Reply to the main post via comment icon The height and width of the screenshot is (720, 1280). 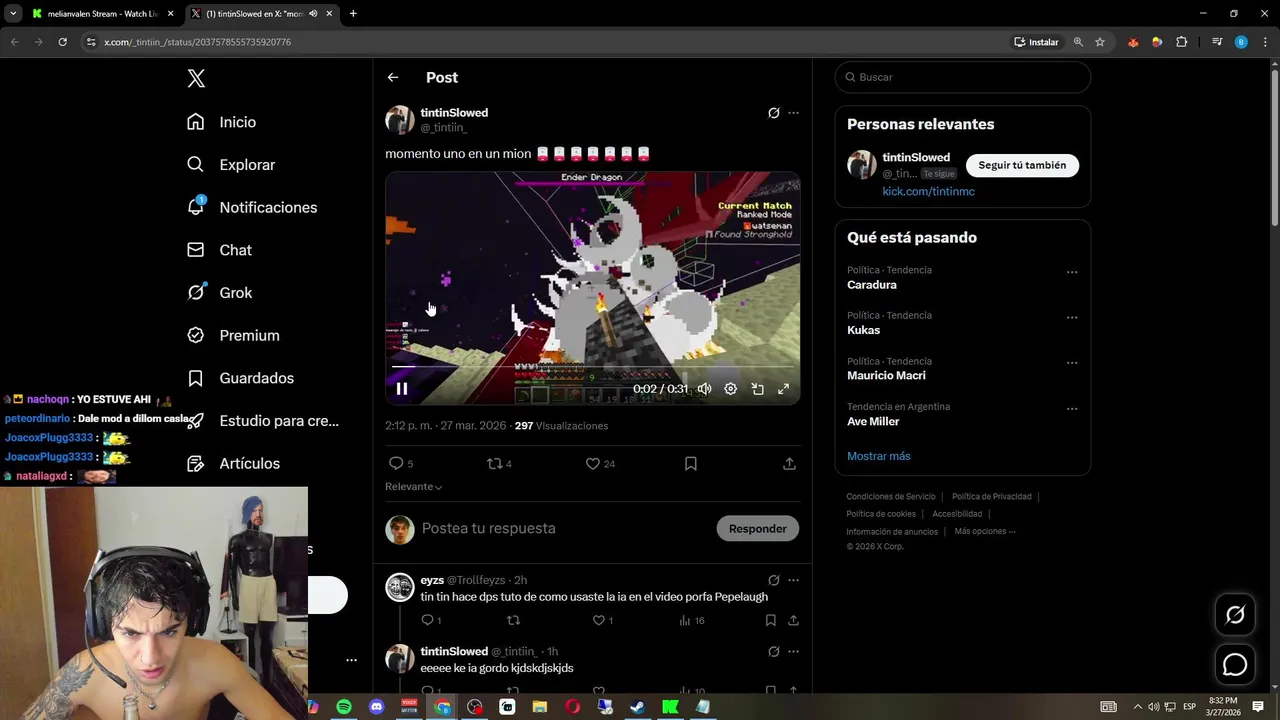pyautogui.click(x=400, y=464)
